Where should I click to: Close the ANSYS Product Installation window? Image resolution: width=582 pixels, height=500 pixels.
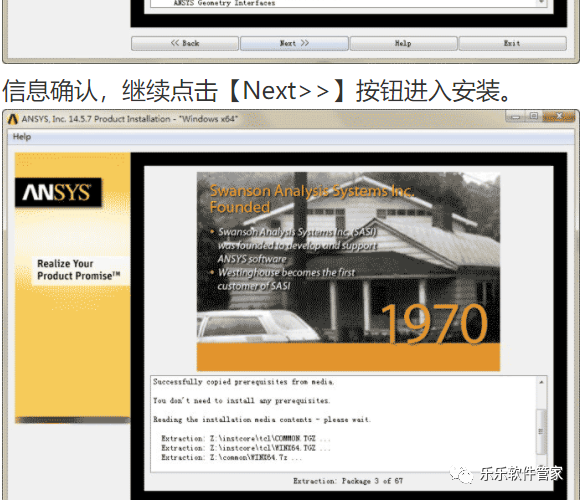tap(559, 117)
